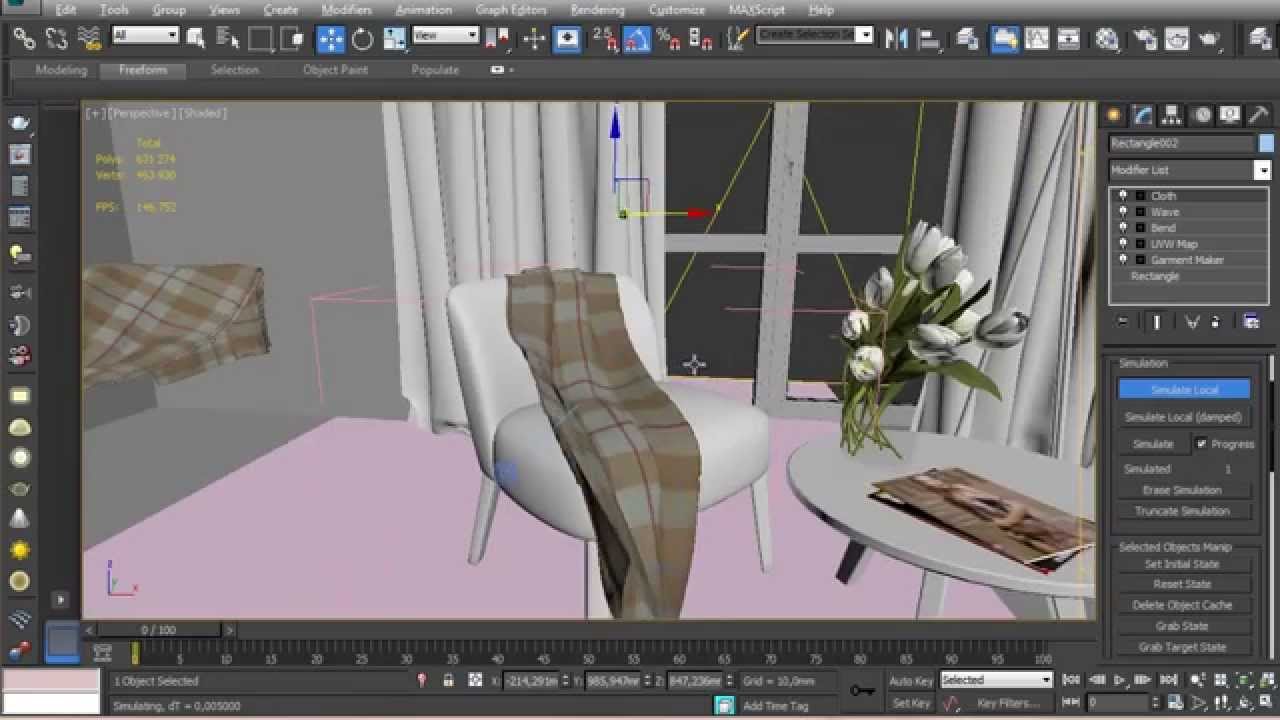Open the Render Setup teapot icon
Image resolution: width=1280 pixels, height=720 pixels.
(1145, 39)
